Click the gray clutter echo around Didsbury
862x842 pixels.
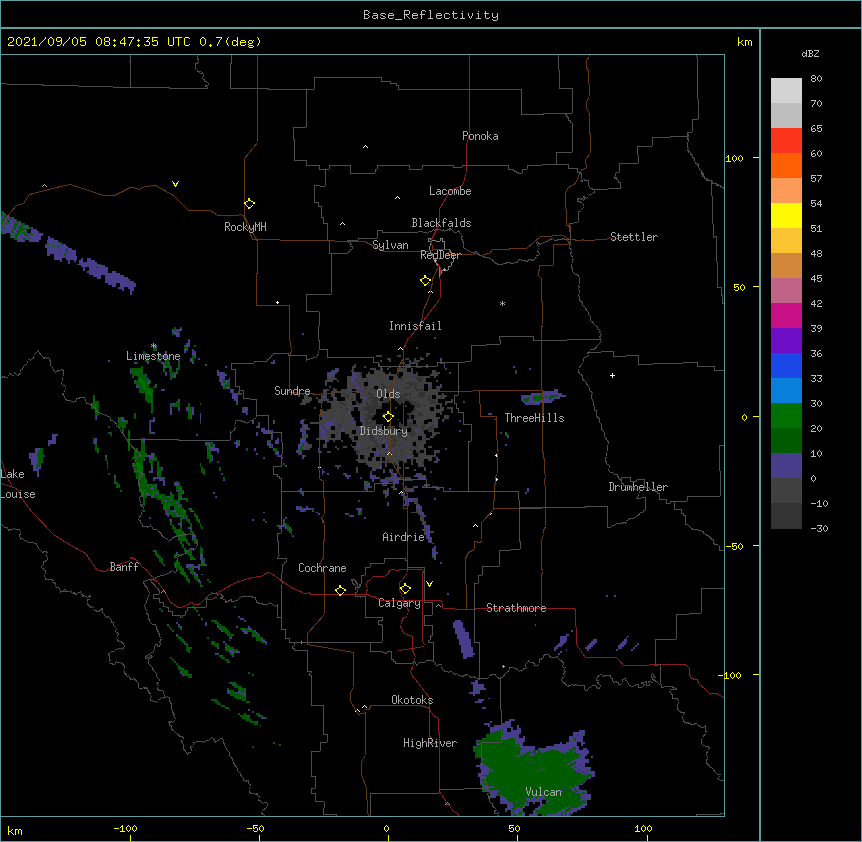385,418
